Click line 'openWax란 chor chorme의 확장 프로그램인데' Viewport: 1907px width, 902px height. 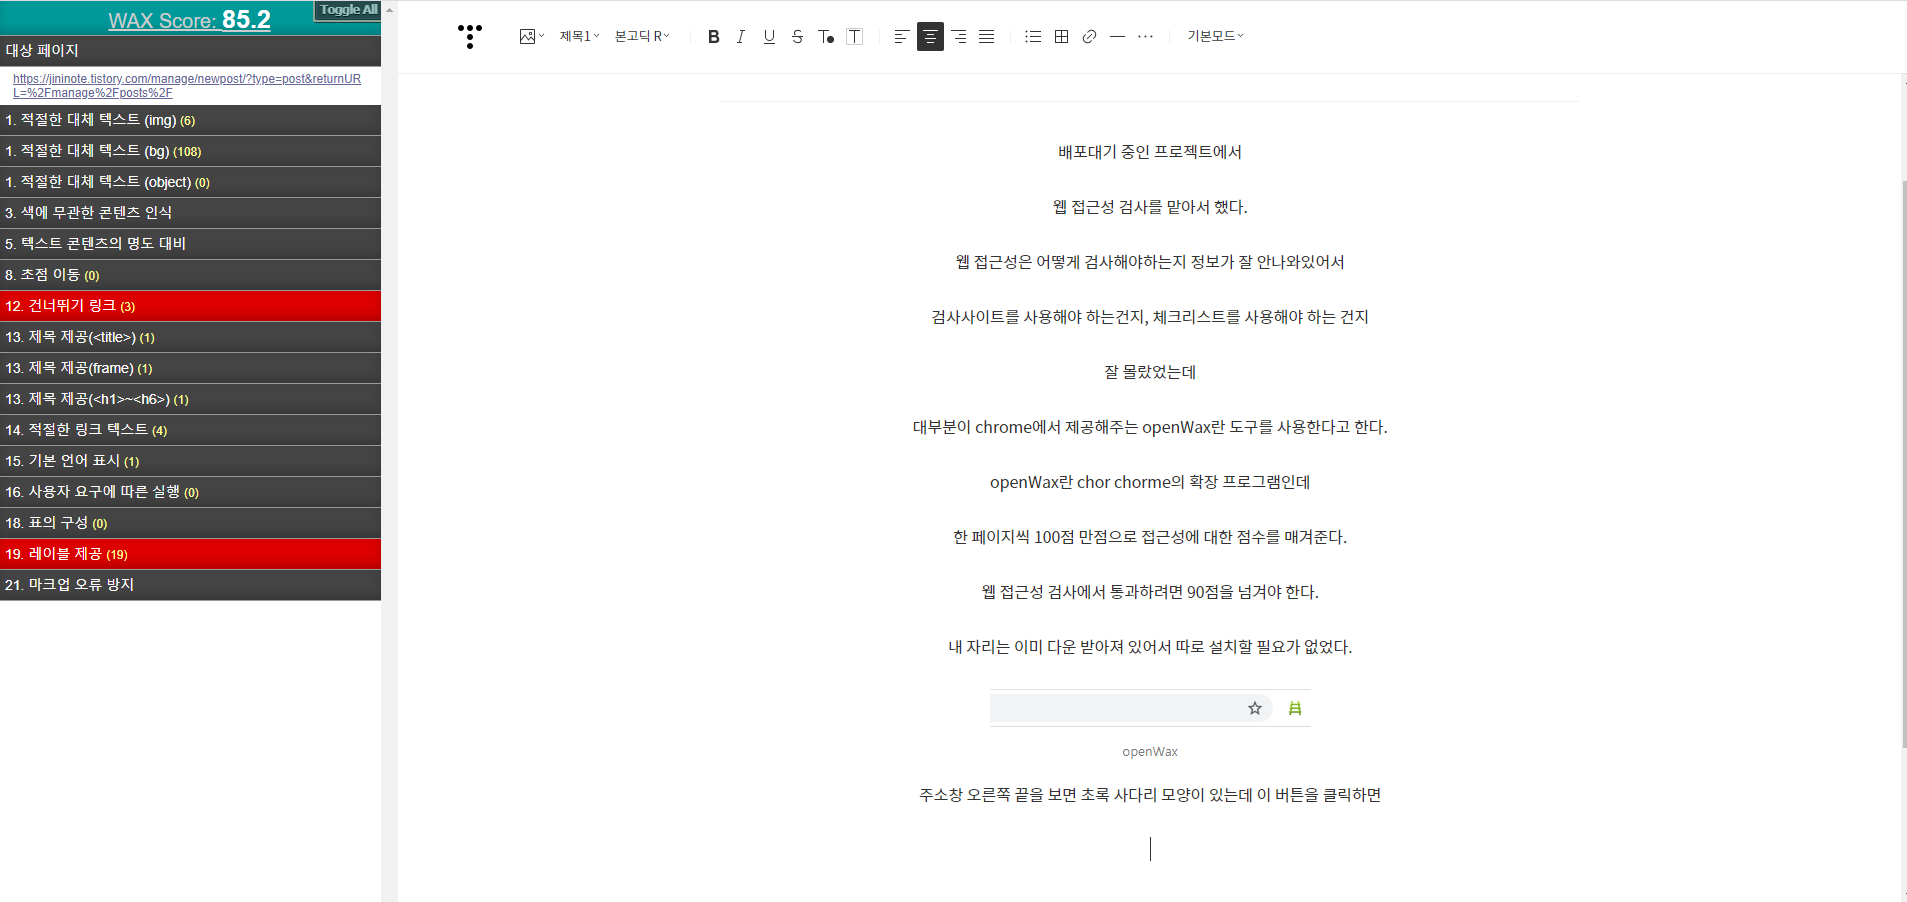pos(1150,482)
